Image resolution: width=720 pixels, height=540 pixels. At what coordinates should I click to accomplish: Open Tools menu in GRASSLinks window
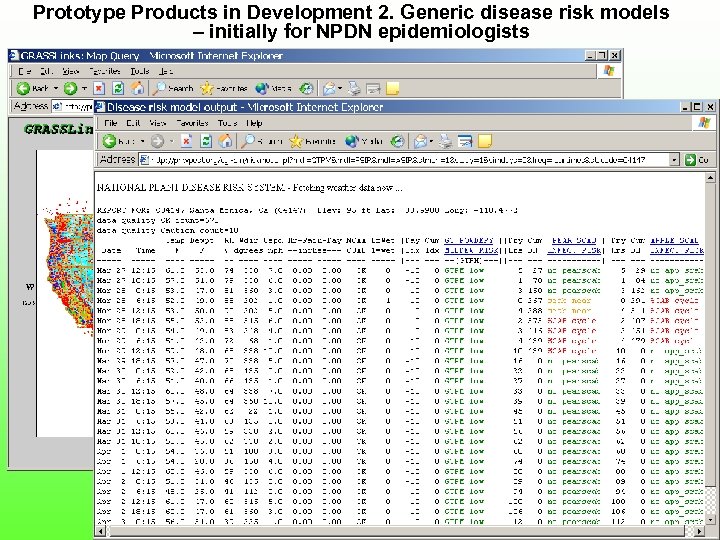click(140, 71)
